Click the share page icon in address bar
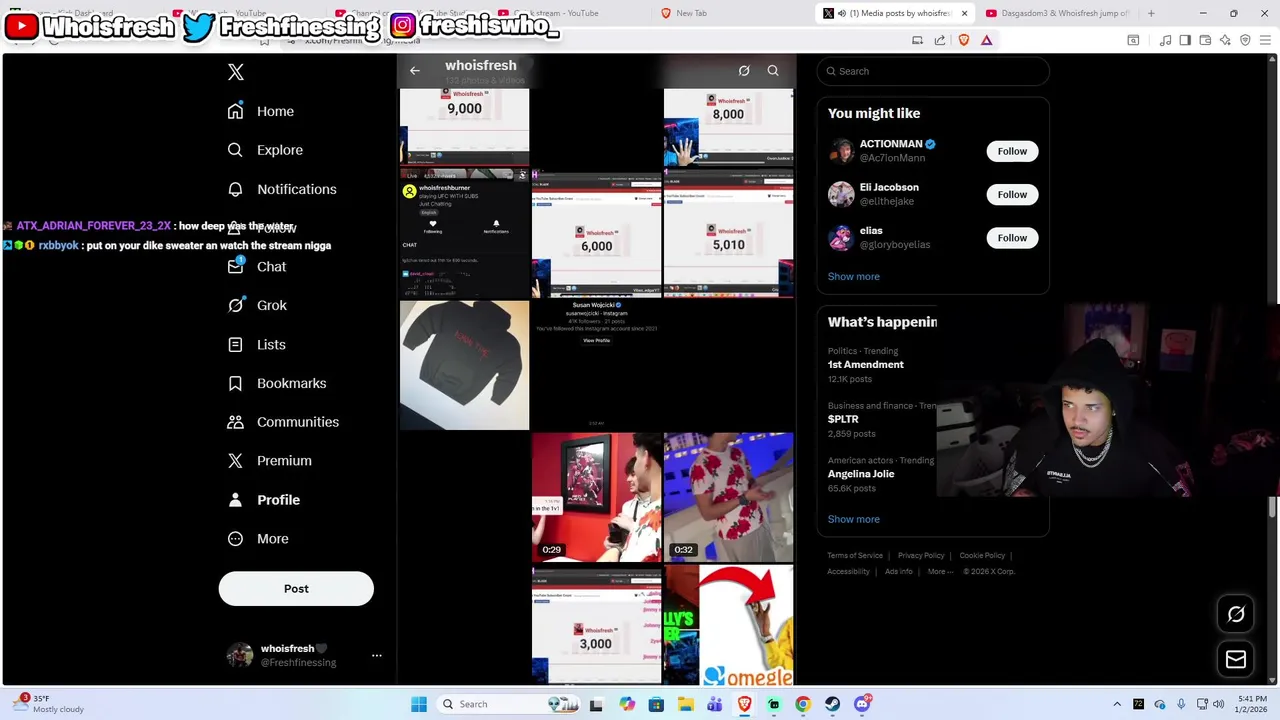 pos(940,40)
